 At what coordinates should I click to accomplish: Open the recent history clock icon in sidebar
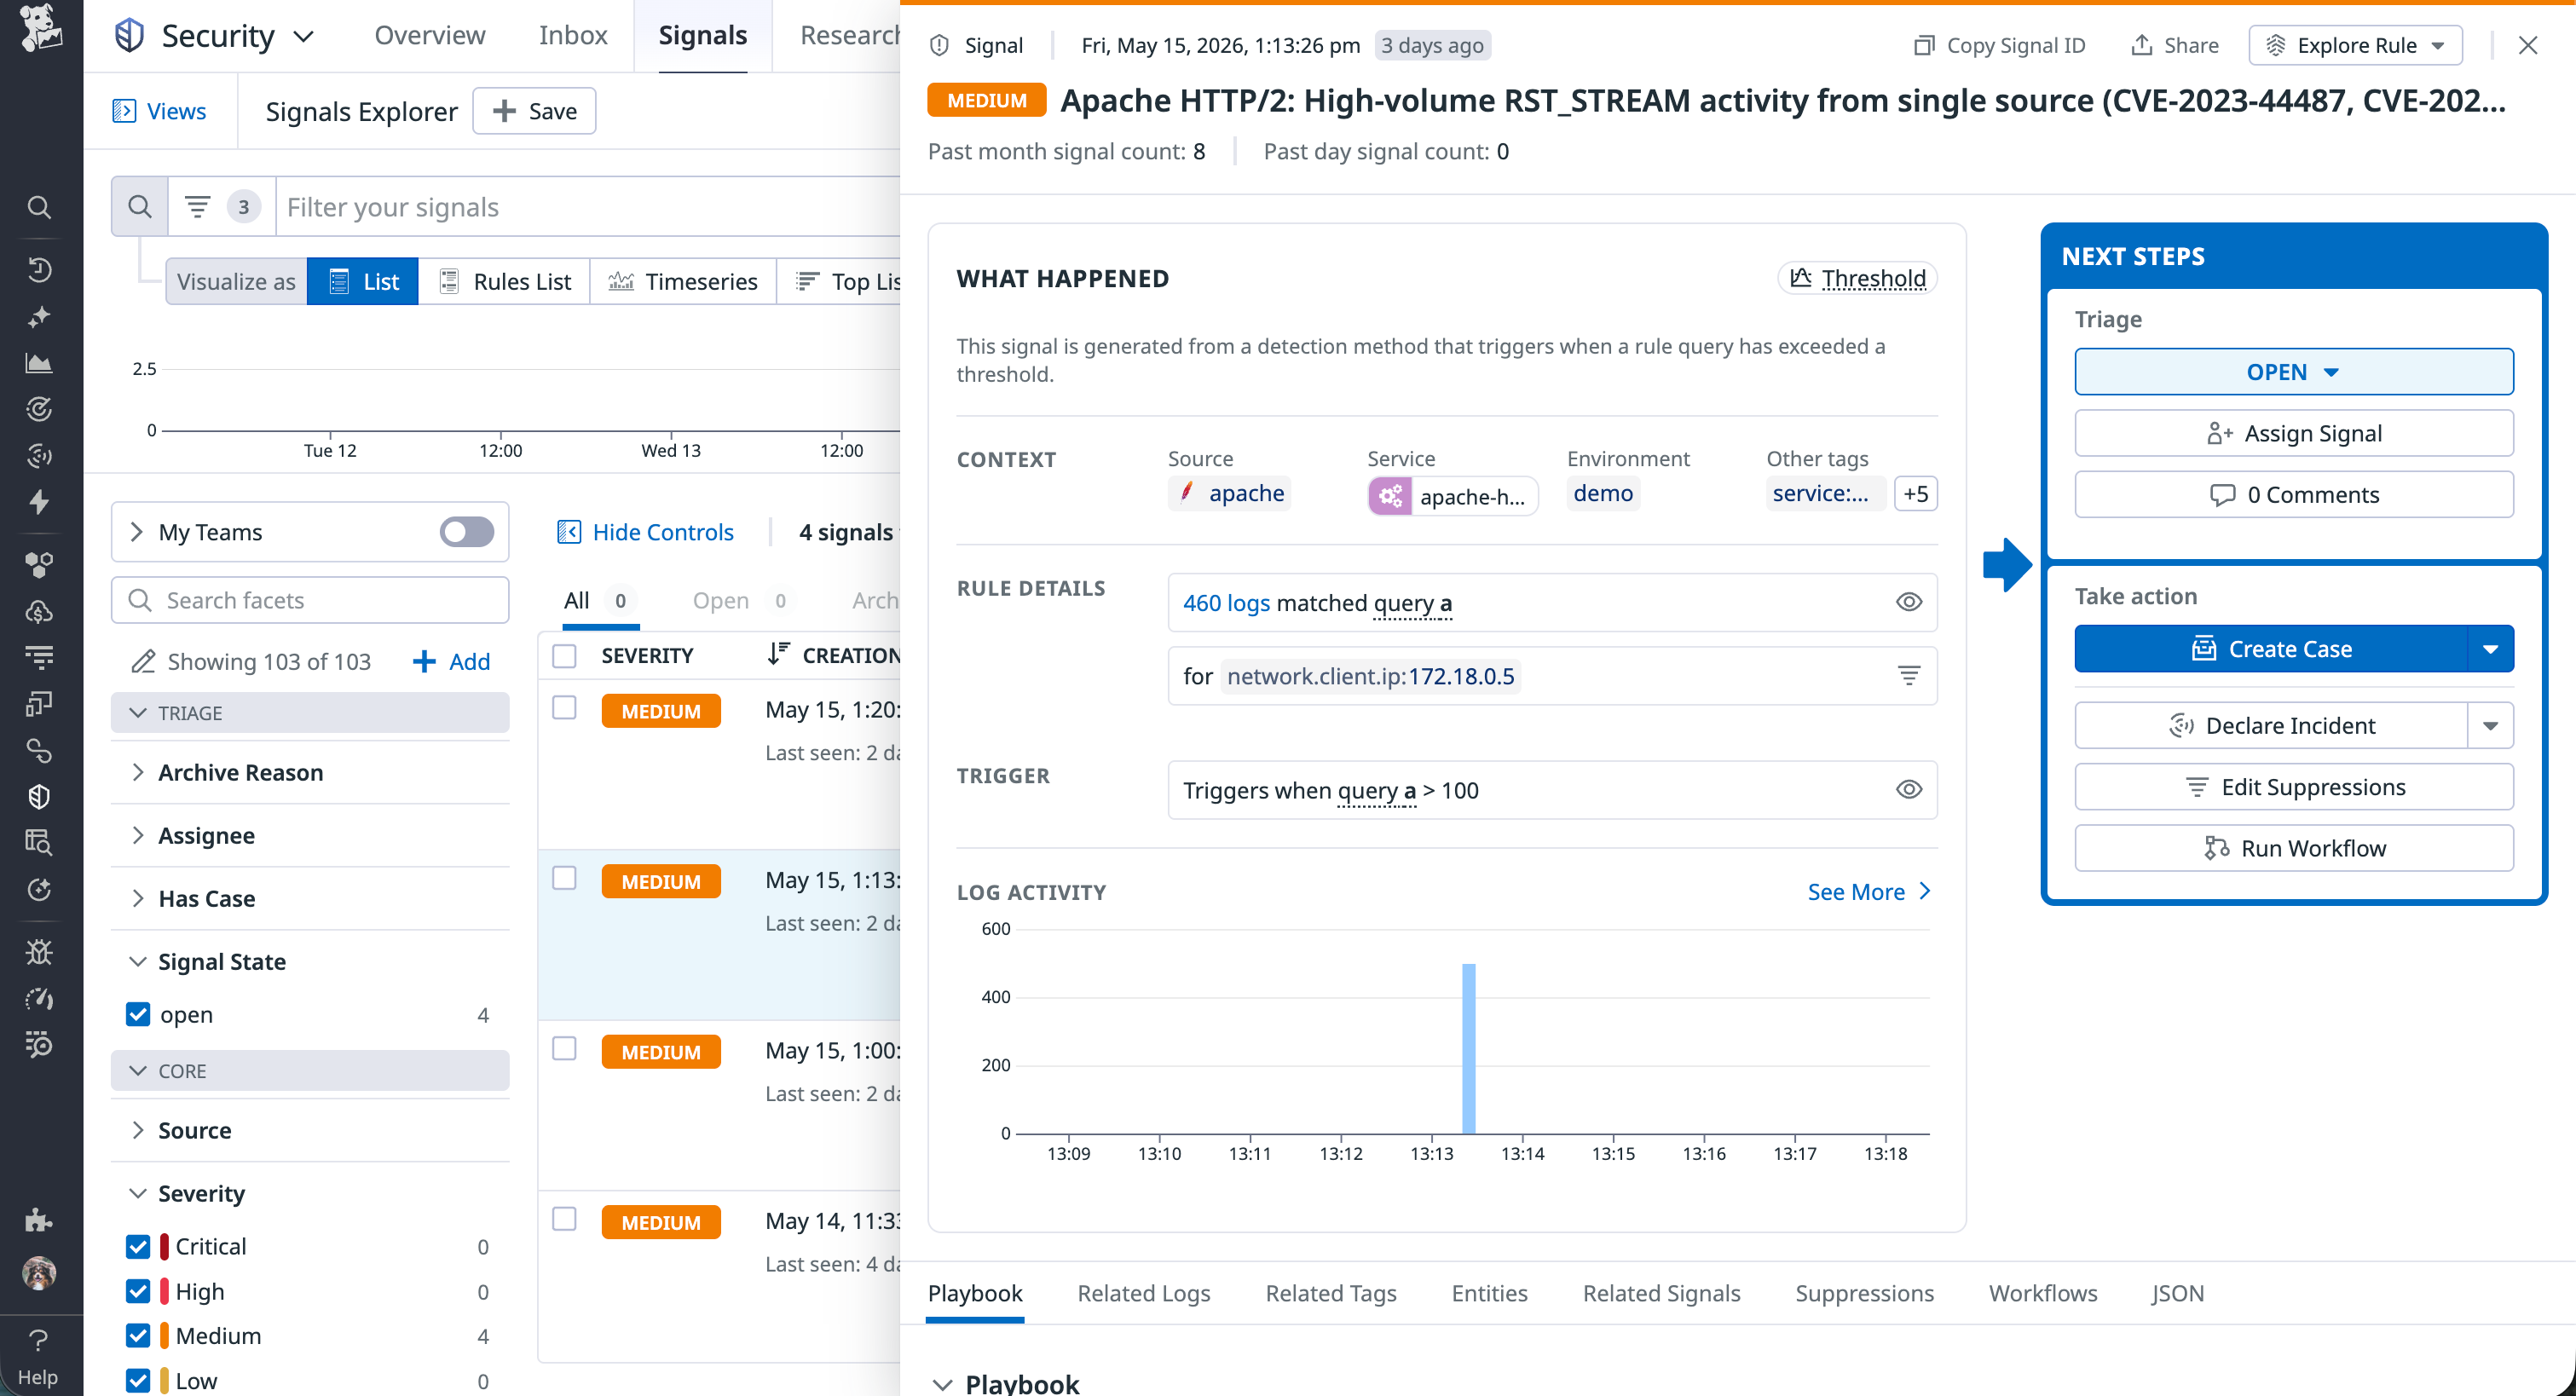point(39,270)
